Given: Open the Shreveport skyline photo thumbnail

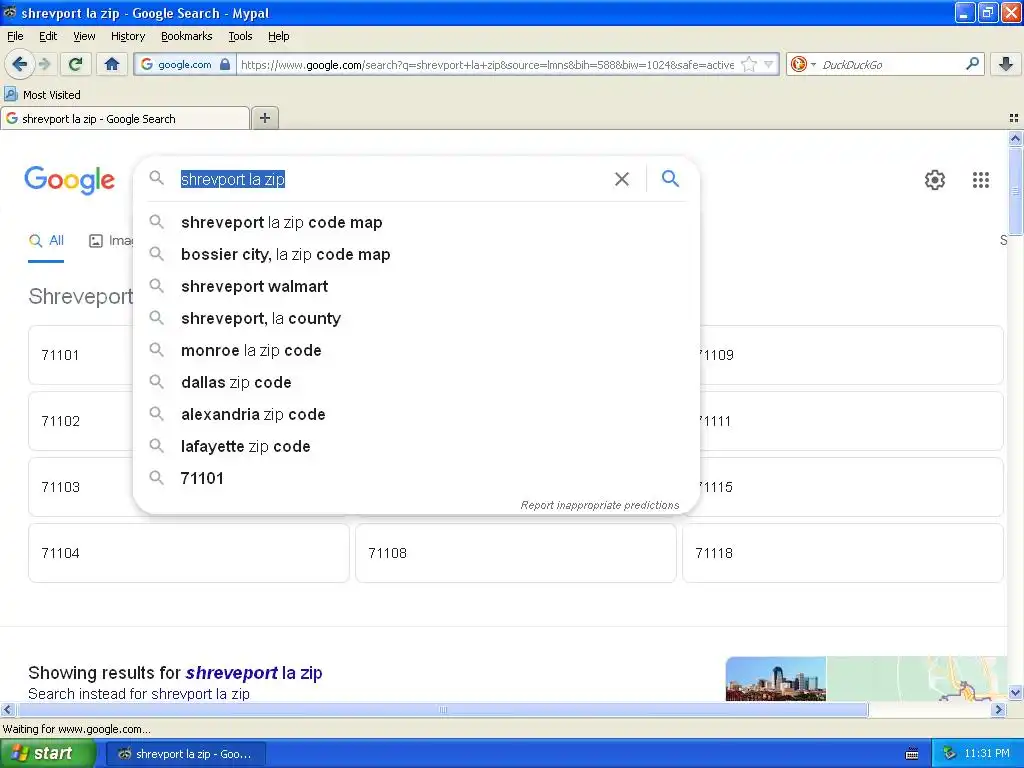Looking at the screenshot, I should (x=776, y=679).
